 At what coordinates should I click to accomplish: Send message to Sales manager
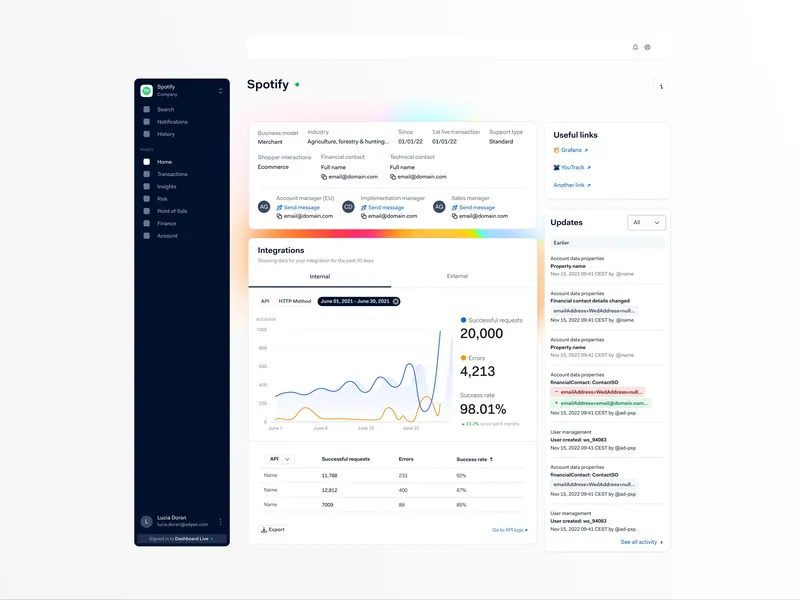coord(473,208)
